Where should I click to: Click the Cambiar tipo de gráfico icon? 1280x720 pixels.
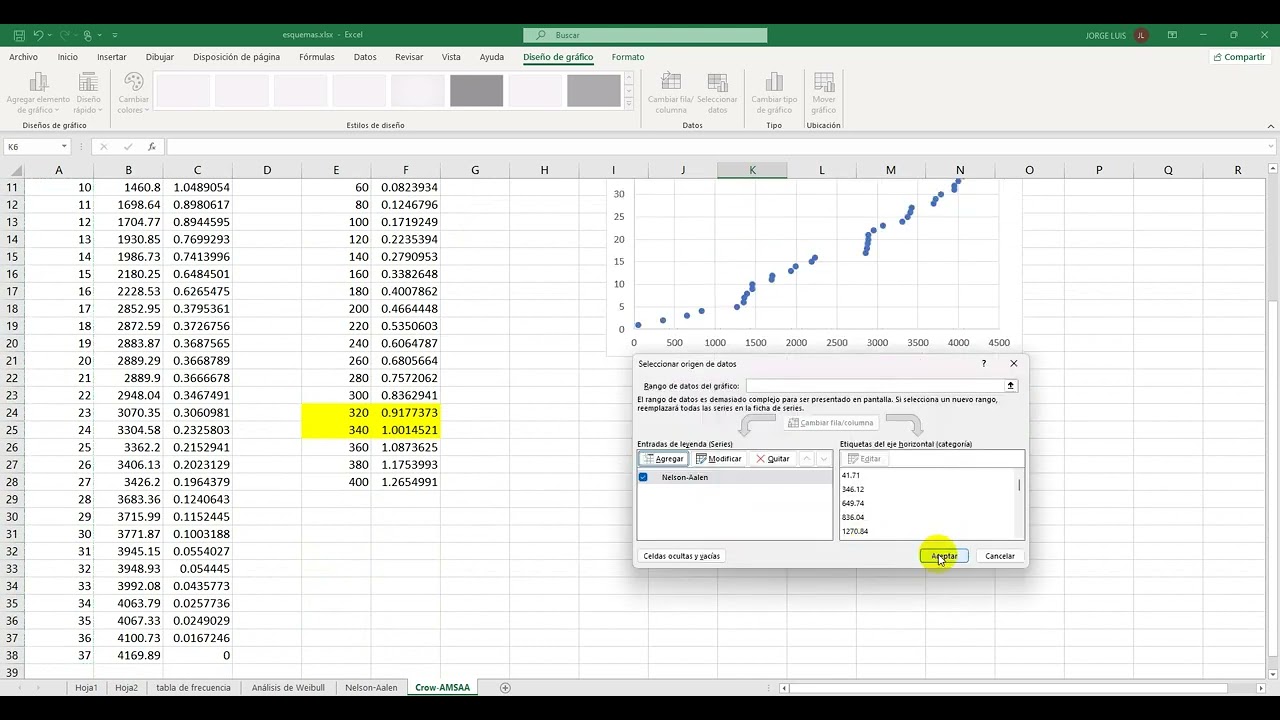(774, 93)
